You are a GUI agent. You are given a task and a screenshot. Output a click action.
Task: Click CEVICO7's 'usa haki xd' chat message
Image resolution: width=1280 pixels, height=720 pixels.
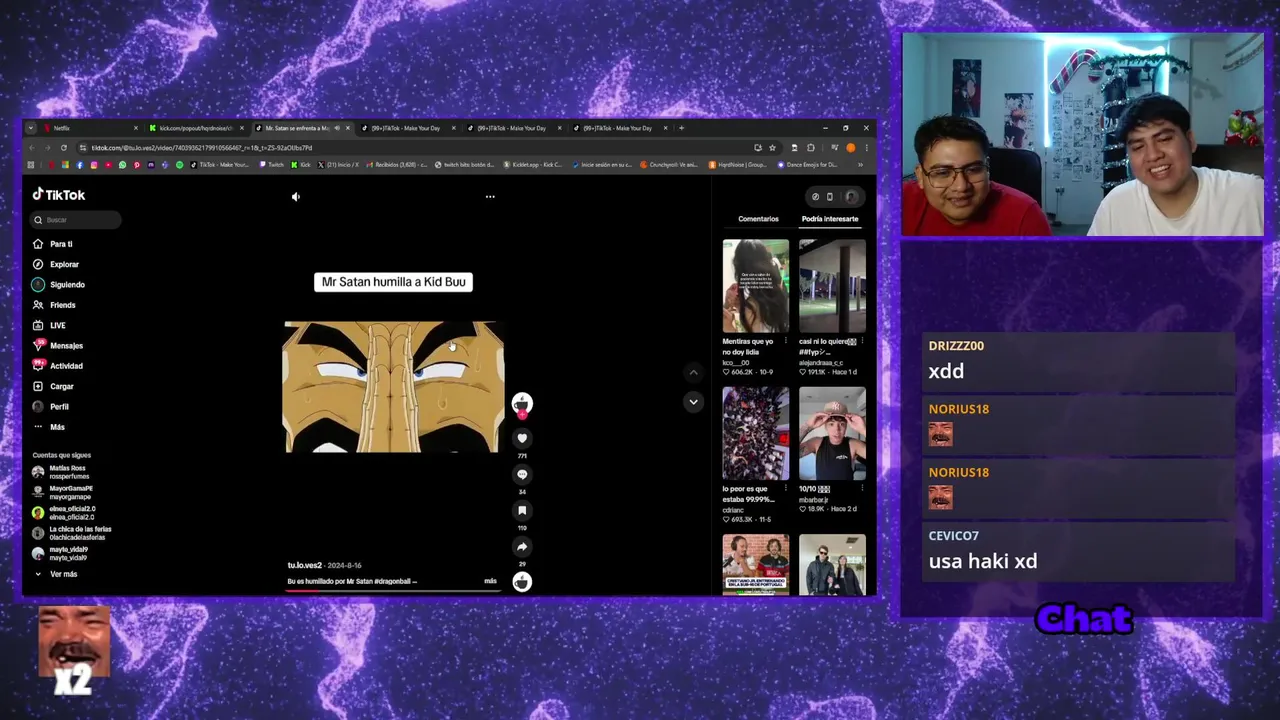click(983, 561)
